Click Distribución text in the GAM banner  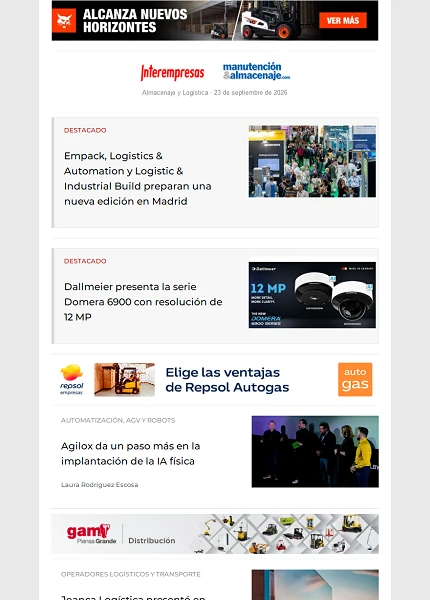pos(151,541)
